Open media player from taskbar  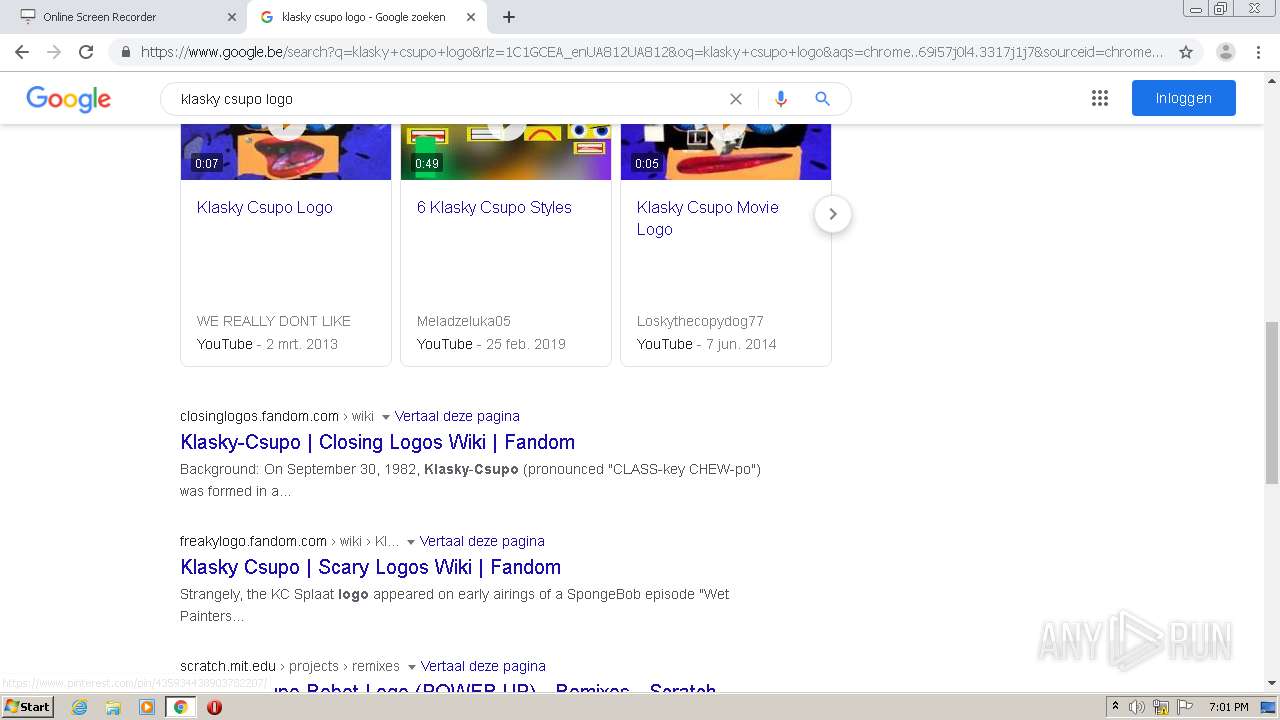pos(147,707)
